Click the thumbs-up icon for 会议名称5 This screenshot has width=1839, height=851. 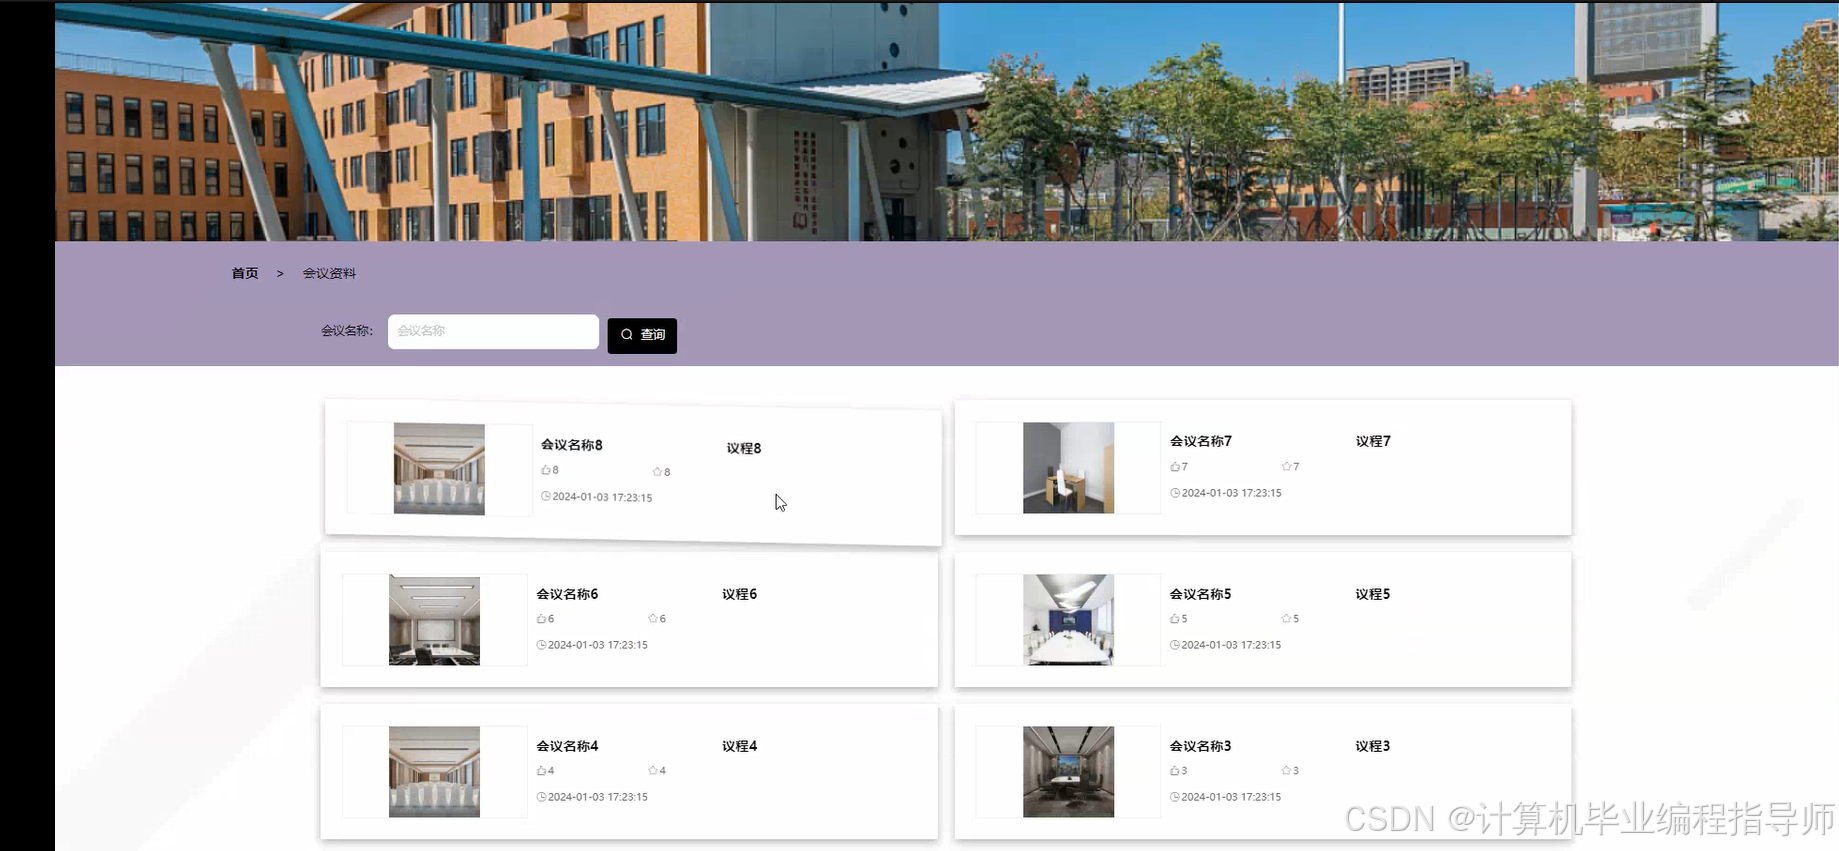[1175, 619]
